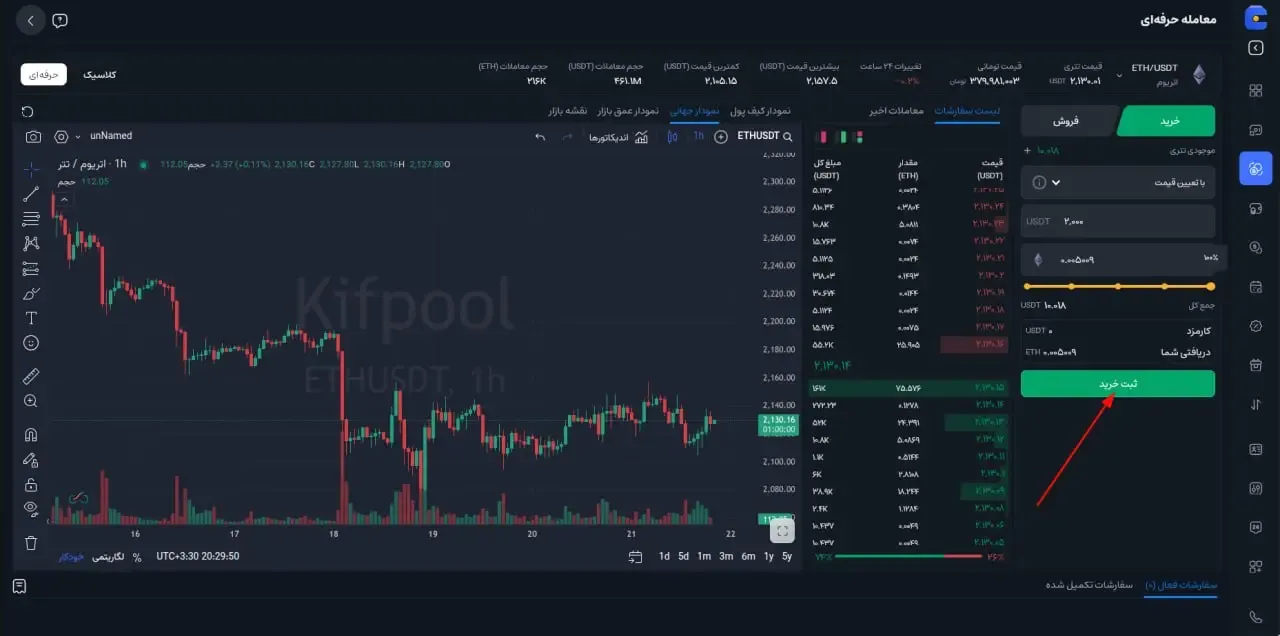Toggle magnet mode on the chart
The image size is (1280, 636).
(x=31, y=435)
